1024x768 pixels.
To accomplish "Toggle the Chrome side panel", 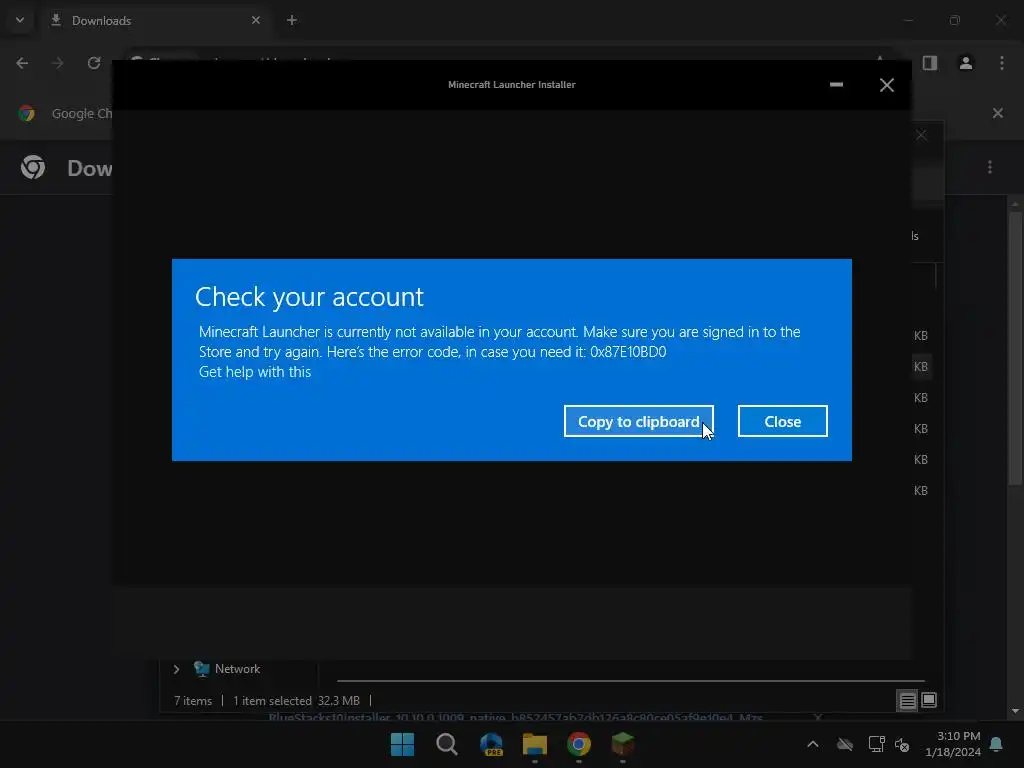I will pyautogui.click(x=930, y=63).
